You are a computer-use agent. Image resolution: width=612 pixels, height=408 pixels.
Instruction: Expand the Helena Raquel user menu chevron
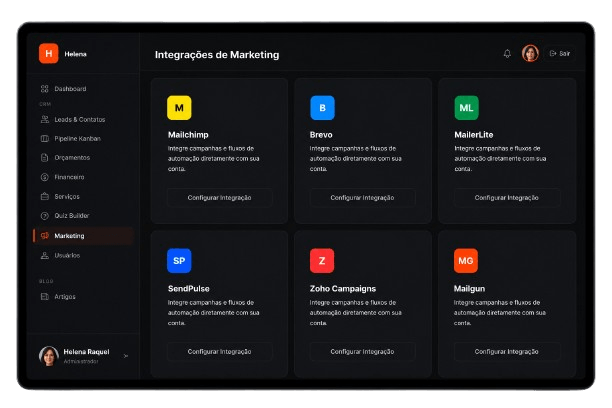click(x=126, y=356)
